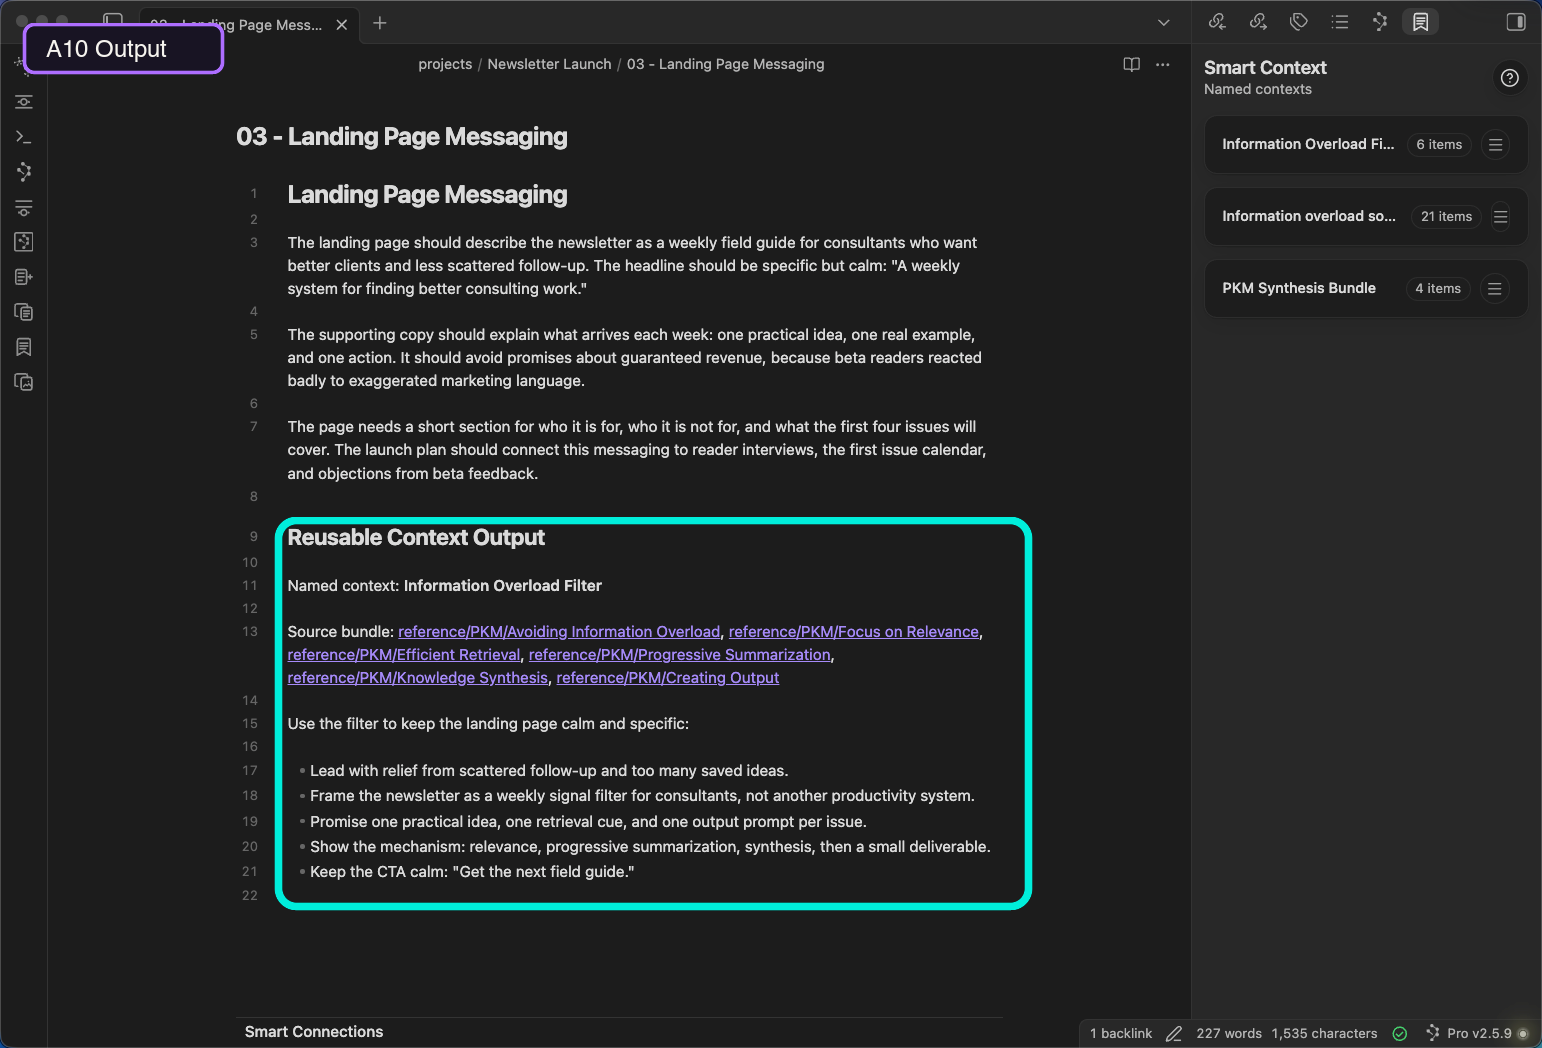This screenshot has width=1542, height=1048.
Task: Open Focus on Relevance link
Action: (854, 632)
